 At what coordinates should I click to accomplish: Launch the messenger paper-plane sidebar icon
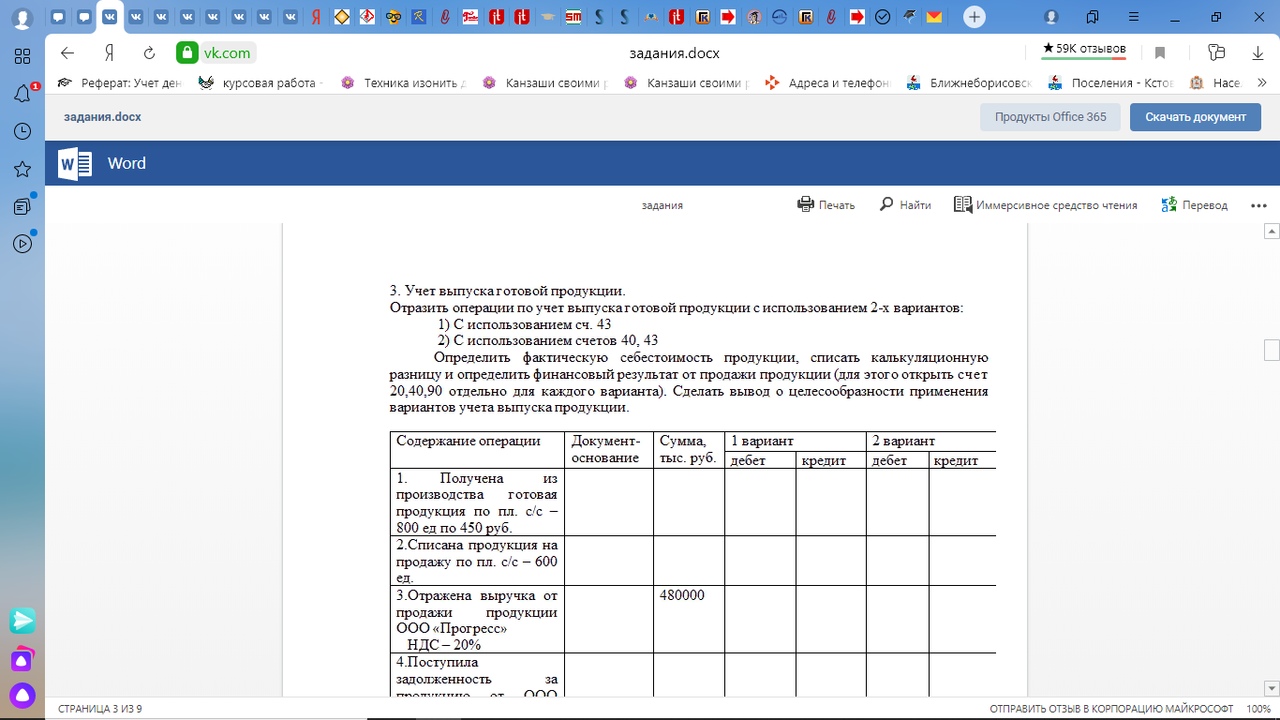pyautogui.click(x=22, y=621)
